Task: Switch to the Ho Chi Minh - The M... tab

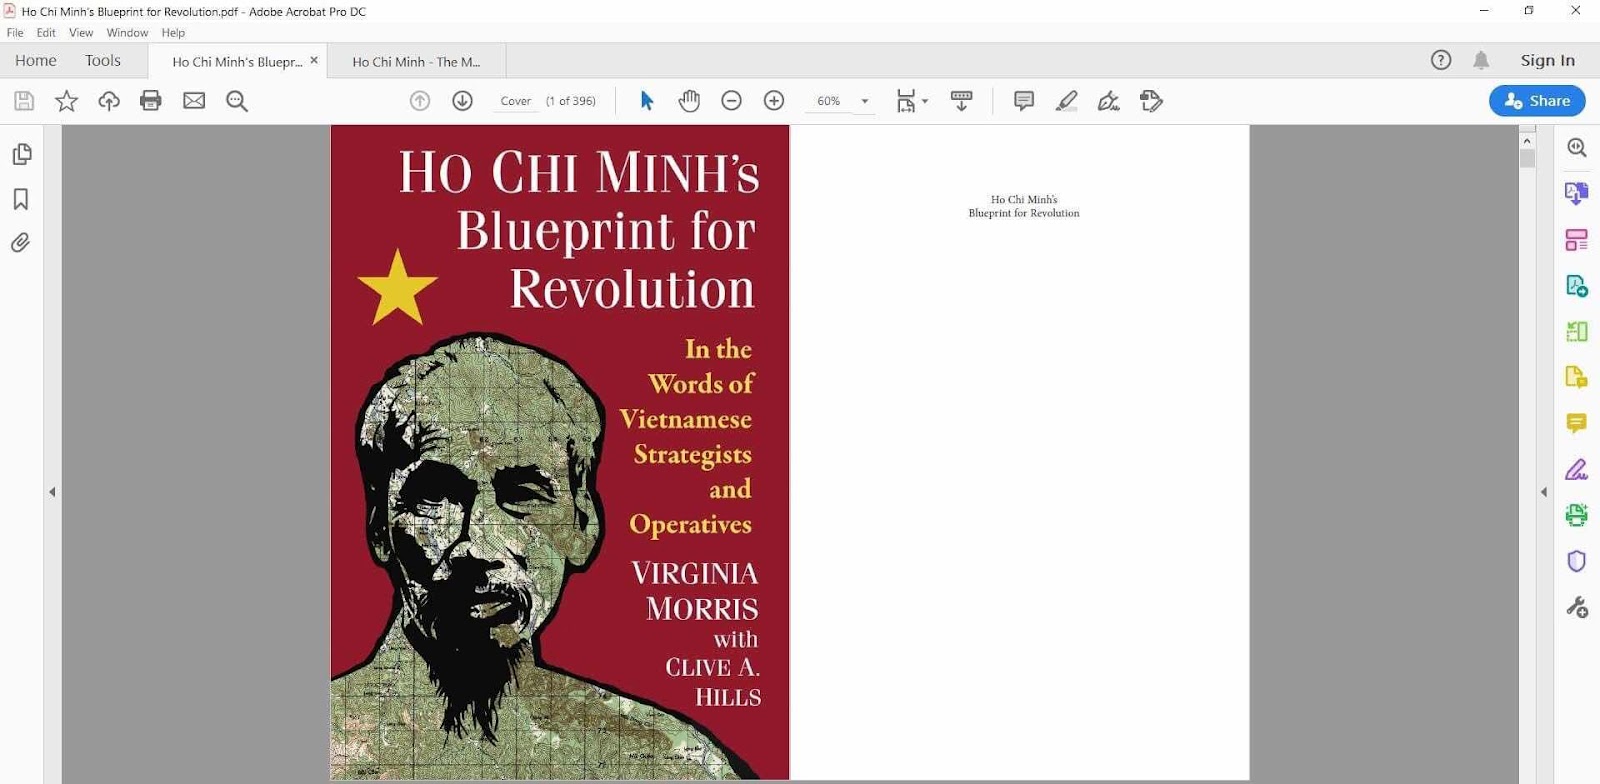Action: 416,62
